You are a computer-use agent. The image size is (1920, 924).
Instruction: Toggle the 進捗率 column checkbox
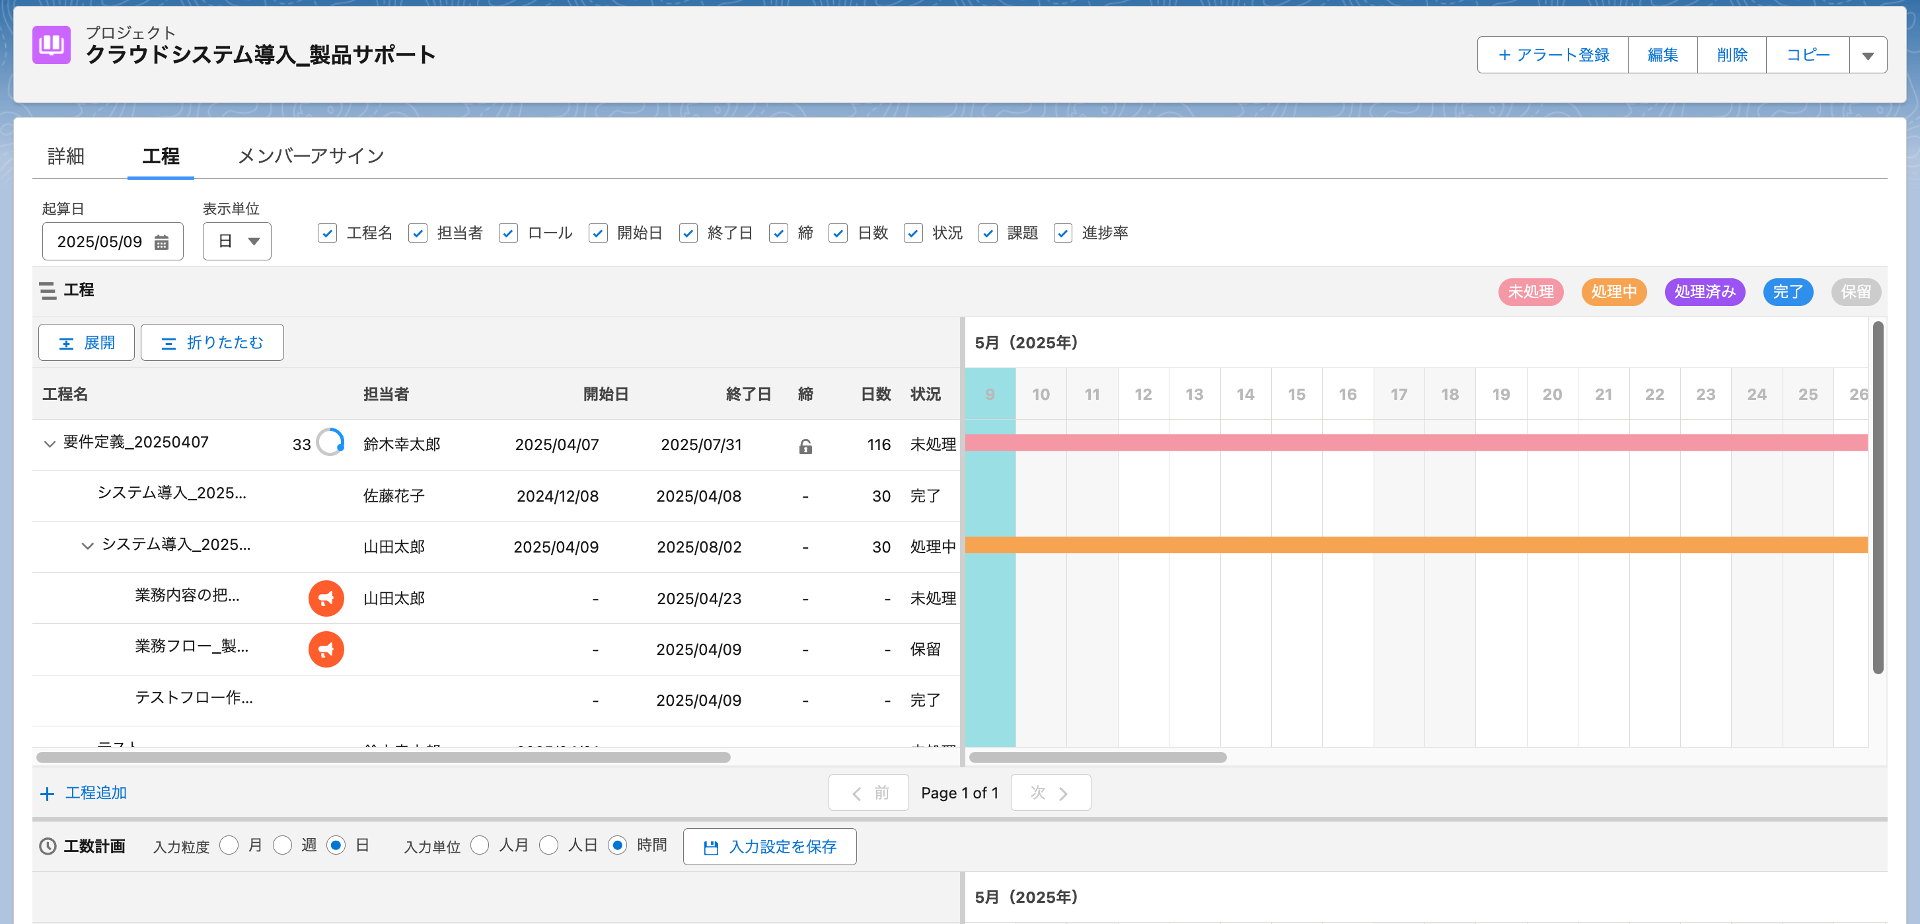[1063, 233]
